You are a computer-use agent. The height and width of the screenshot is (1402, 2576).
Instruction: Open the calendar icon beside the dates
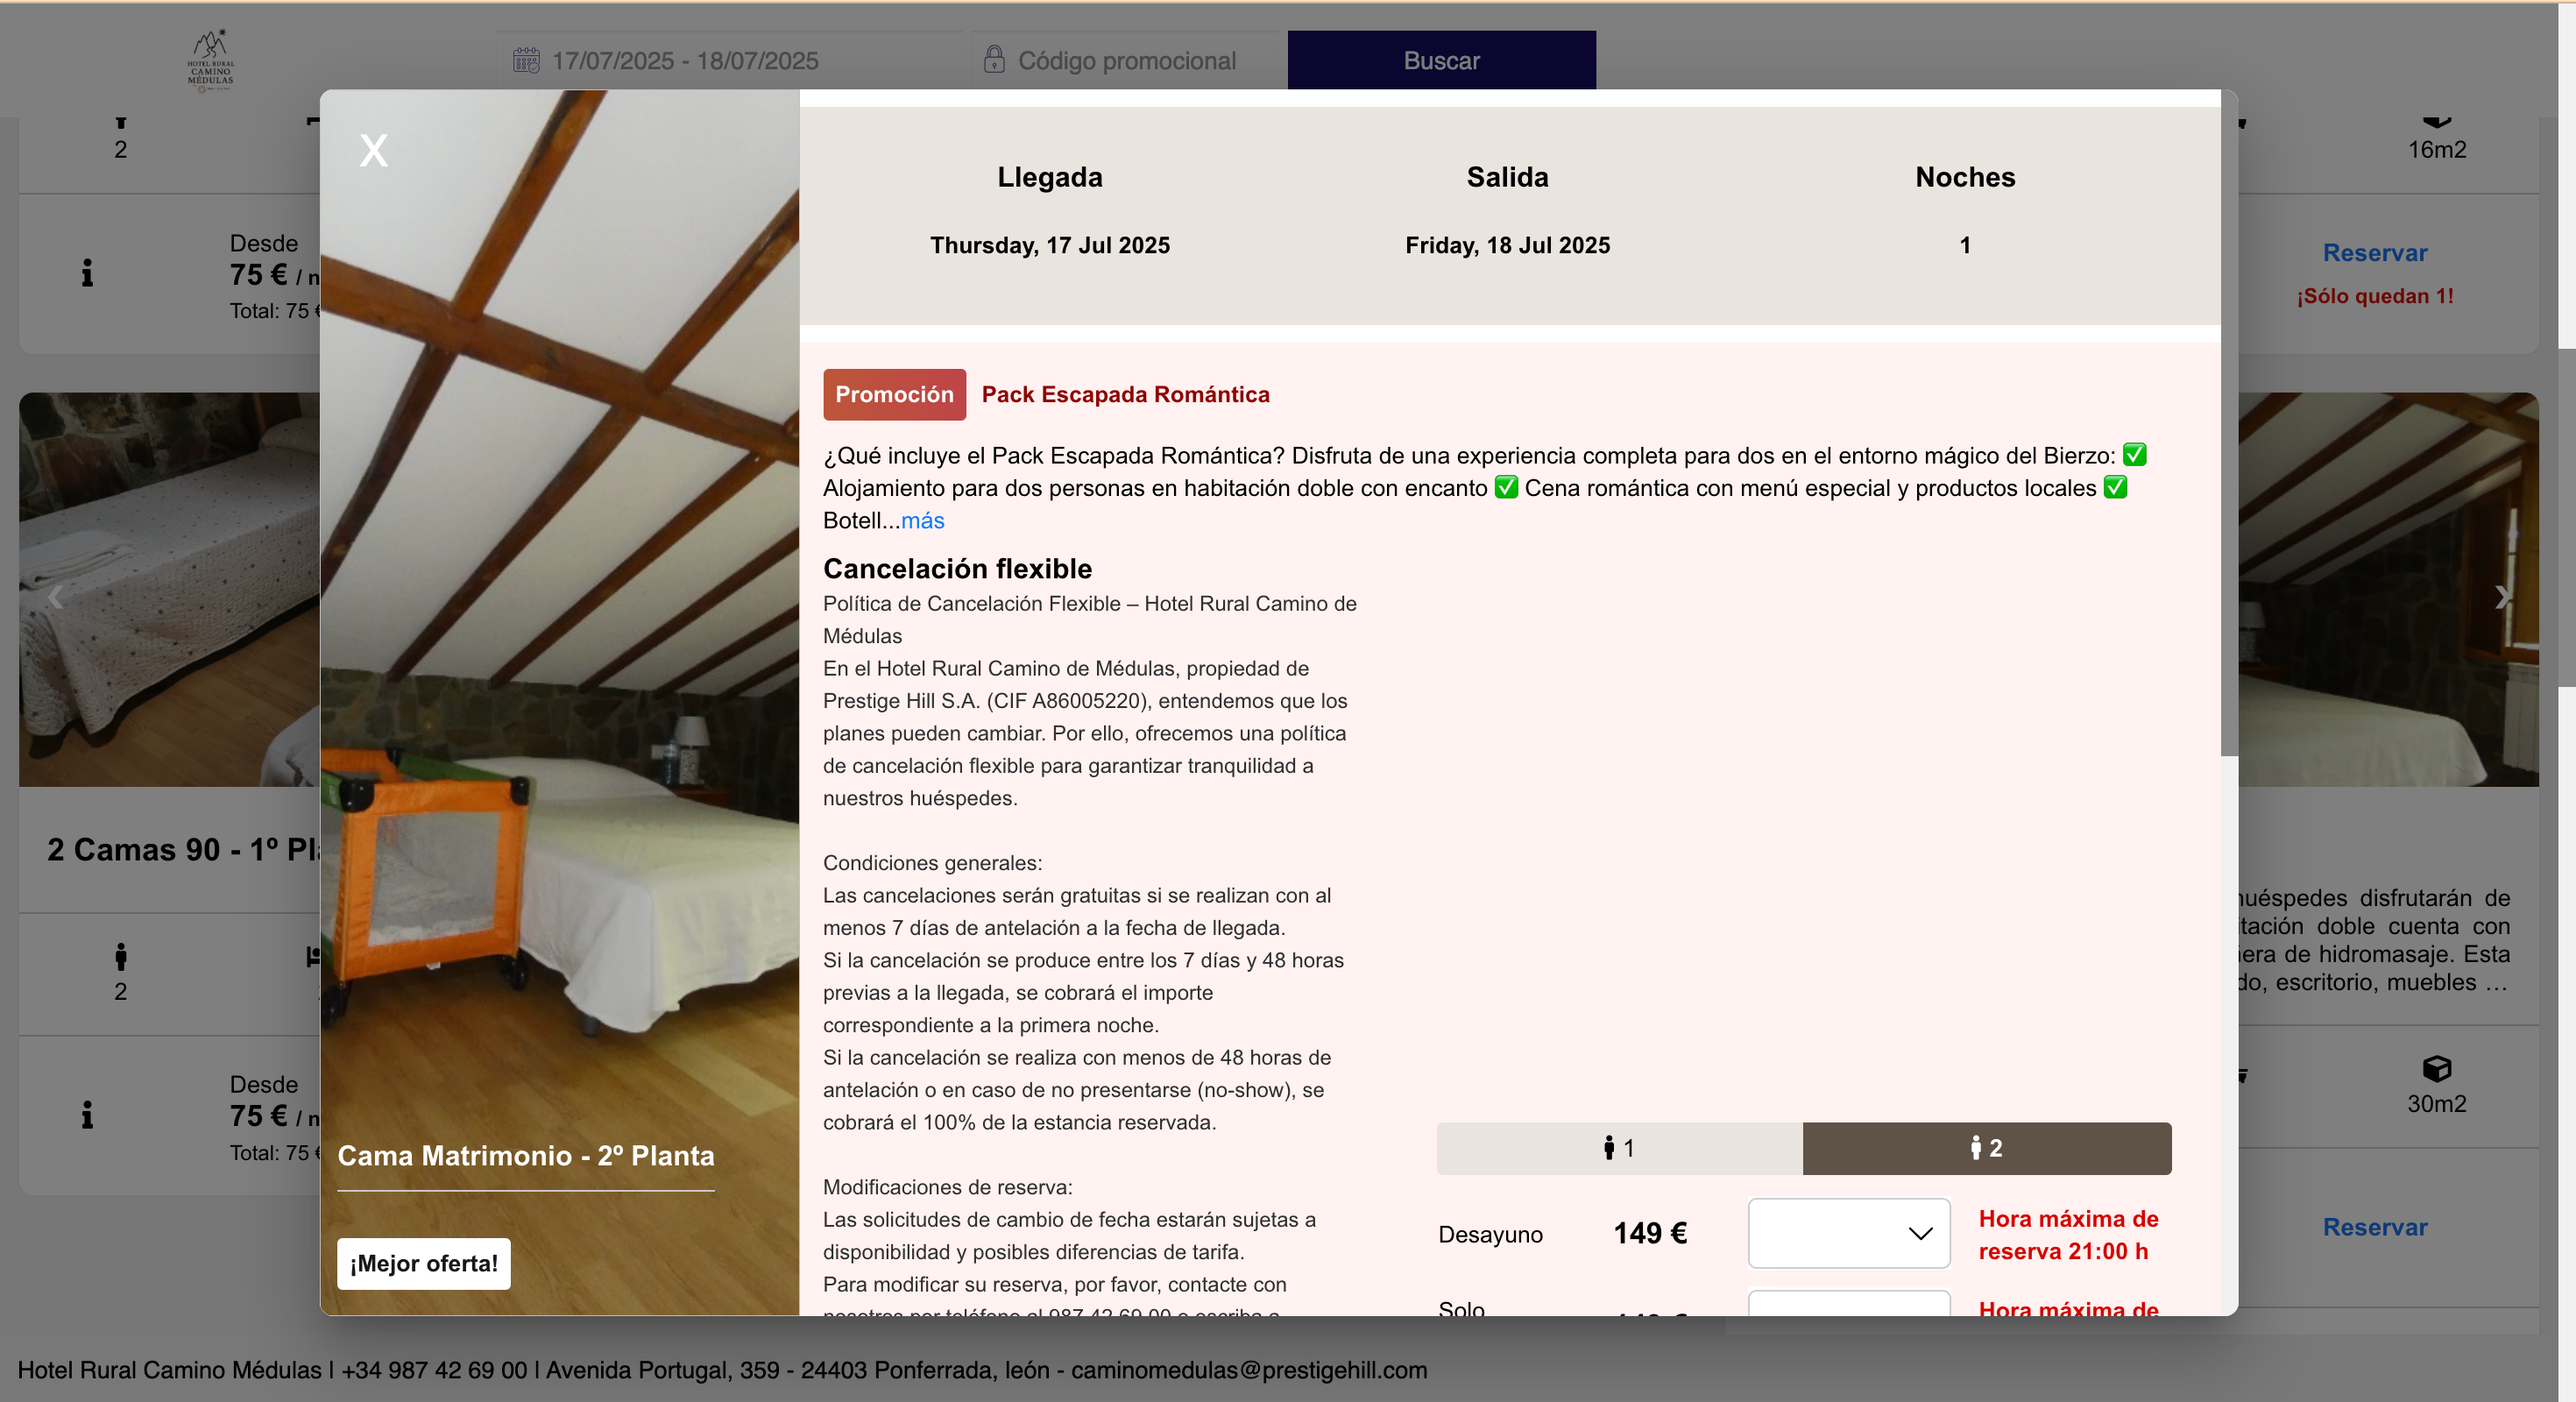coord(526,60)
